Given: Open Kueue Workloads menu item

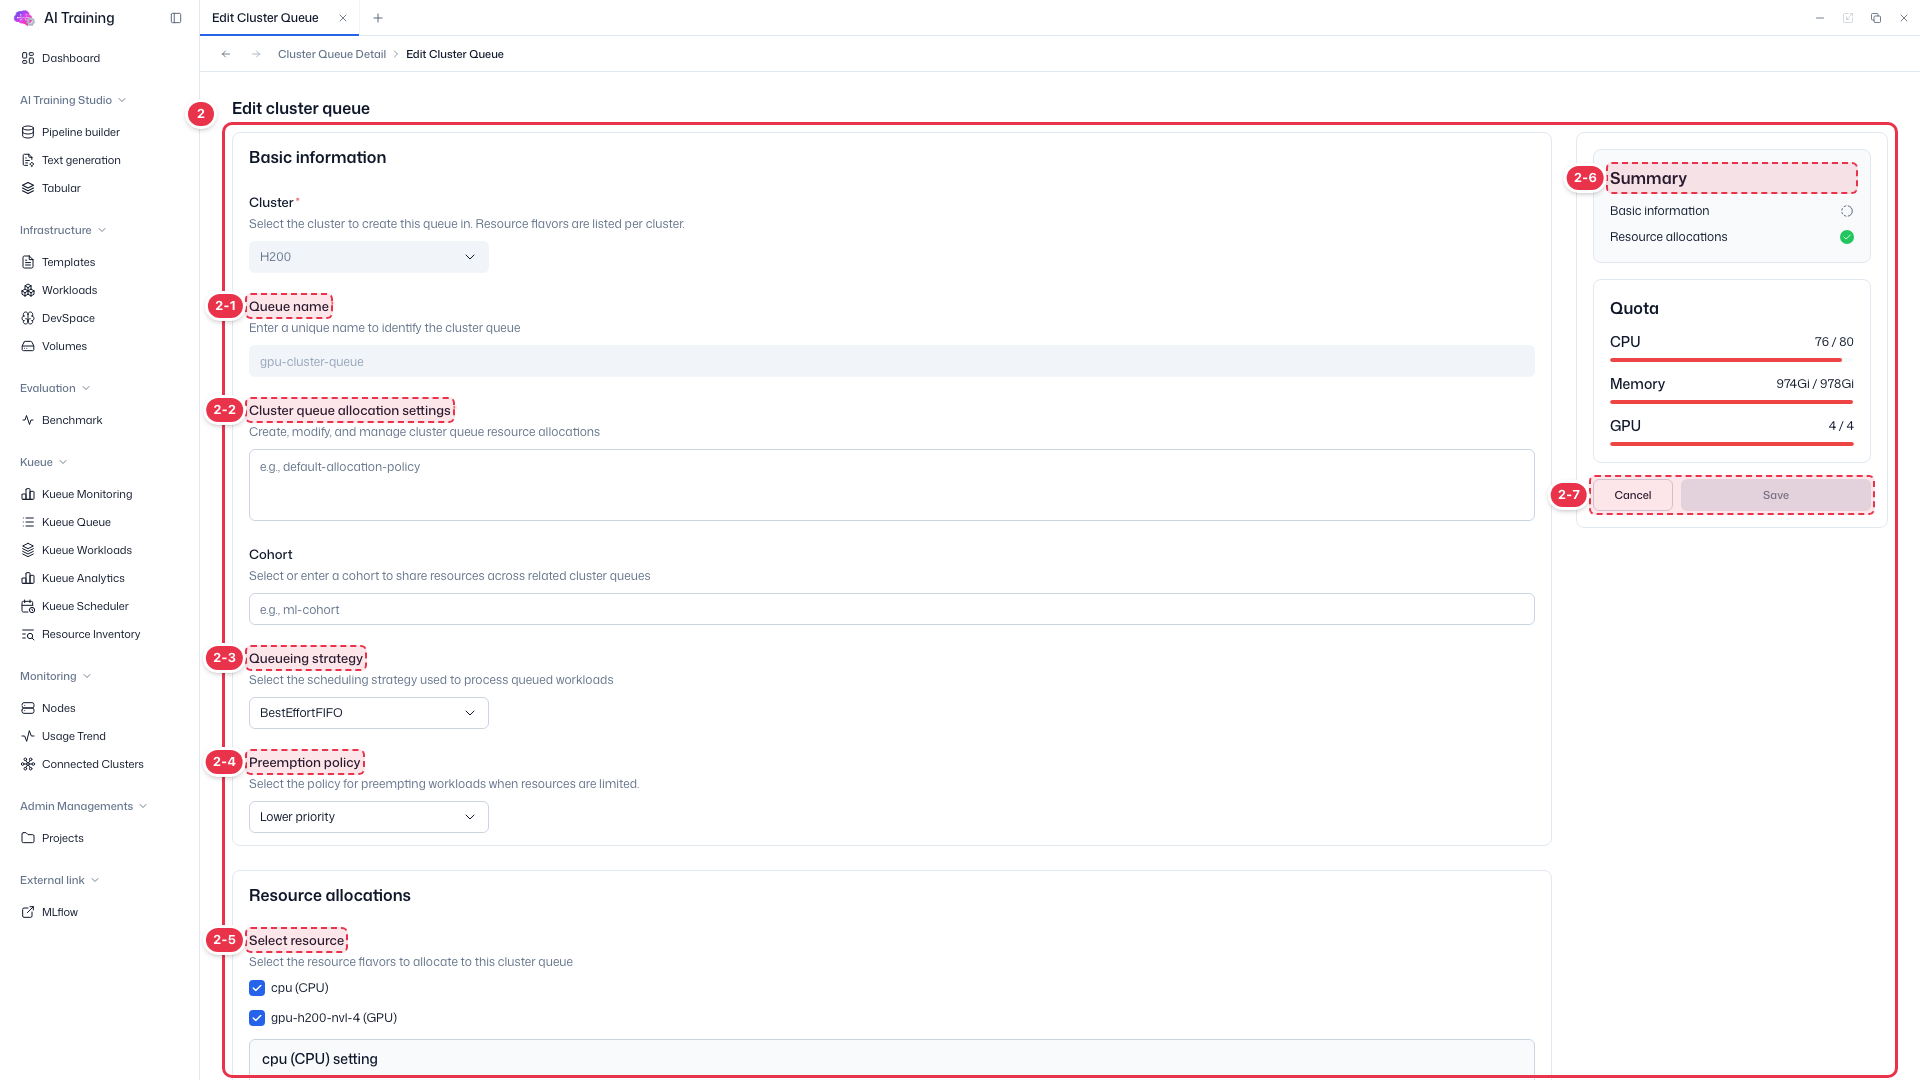Looking at the screenshot, I should click(x=87, y=550).
